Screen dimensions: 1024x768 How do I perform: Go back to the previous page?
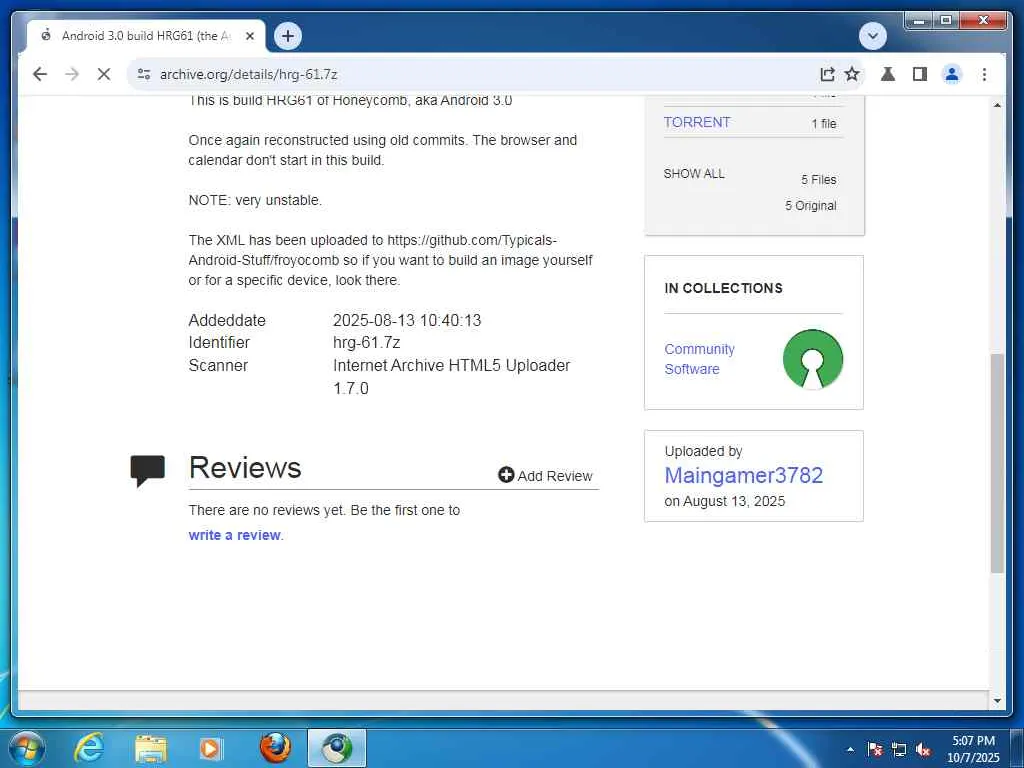[40, 74]
